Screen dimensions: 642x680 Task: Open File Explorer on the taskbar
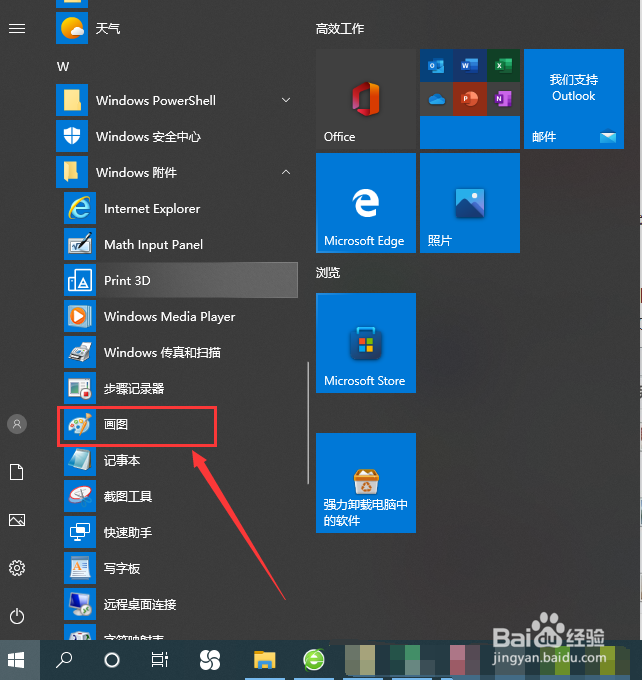click(265, 660)
